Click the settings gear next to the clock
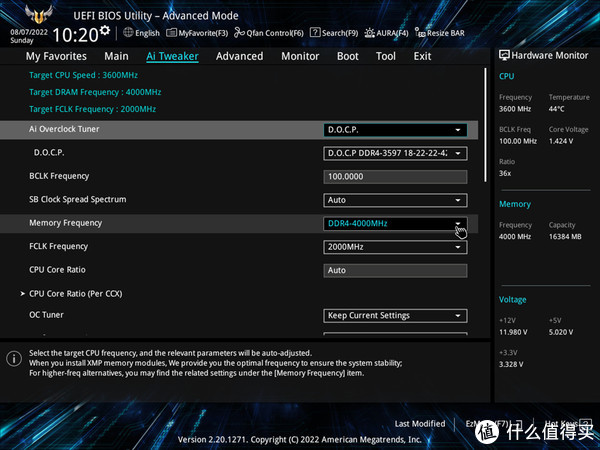 point(105,30)
